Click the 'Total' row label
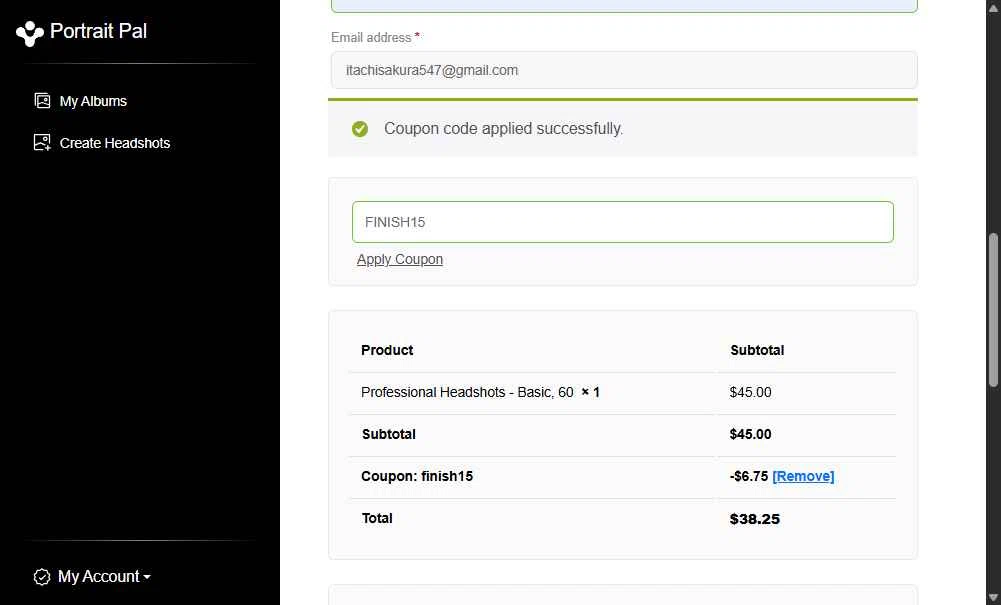 tap(377, 518)
